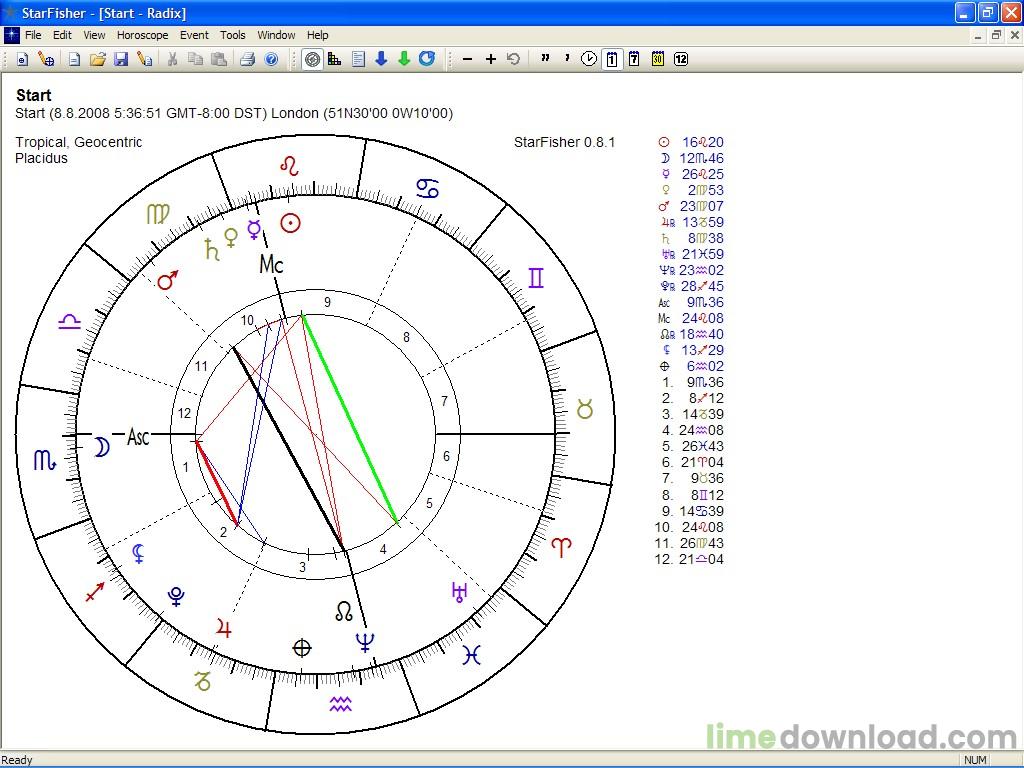Click the Open folder icon in toolbar

pos(97,59)
